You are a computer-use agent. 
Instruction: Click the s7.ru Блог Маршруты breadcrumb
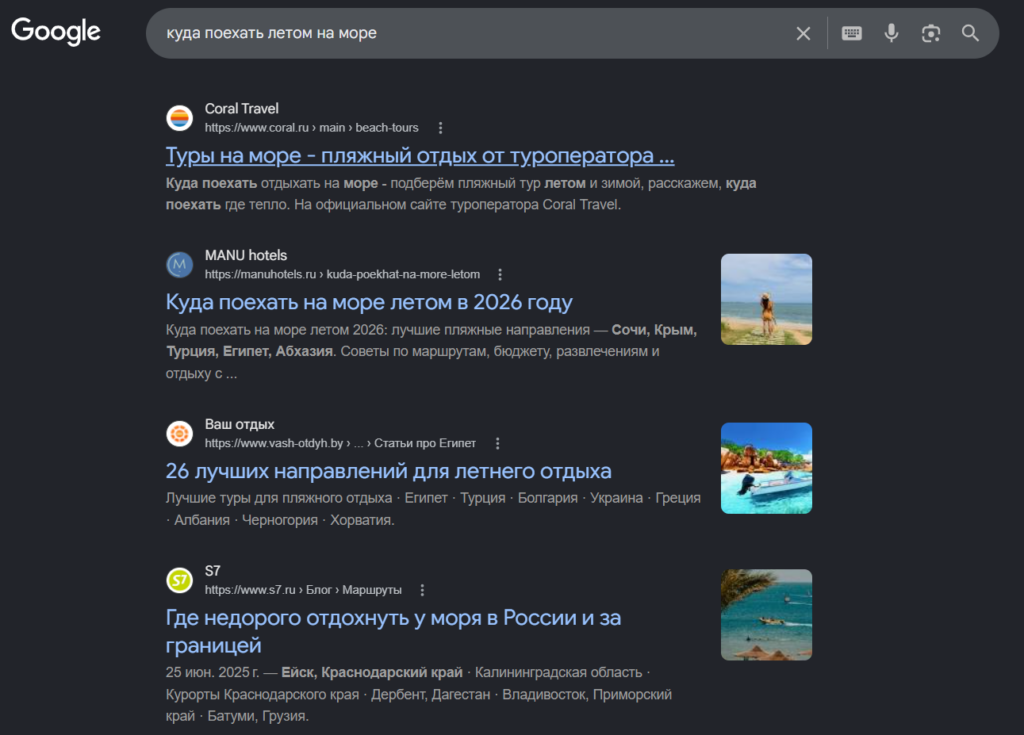[303, 590]
